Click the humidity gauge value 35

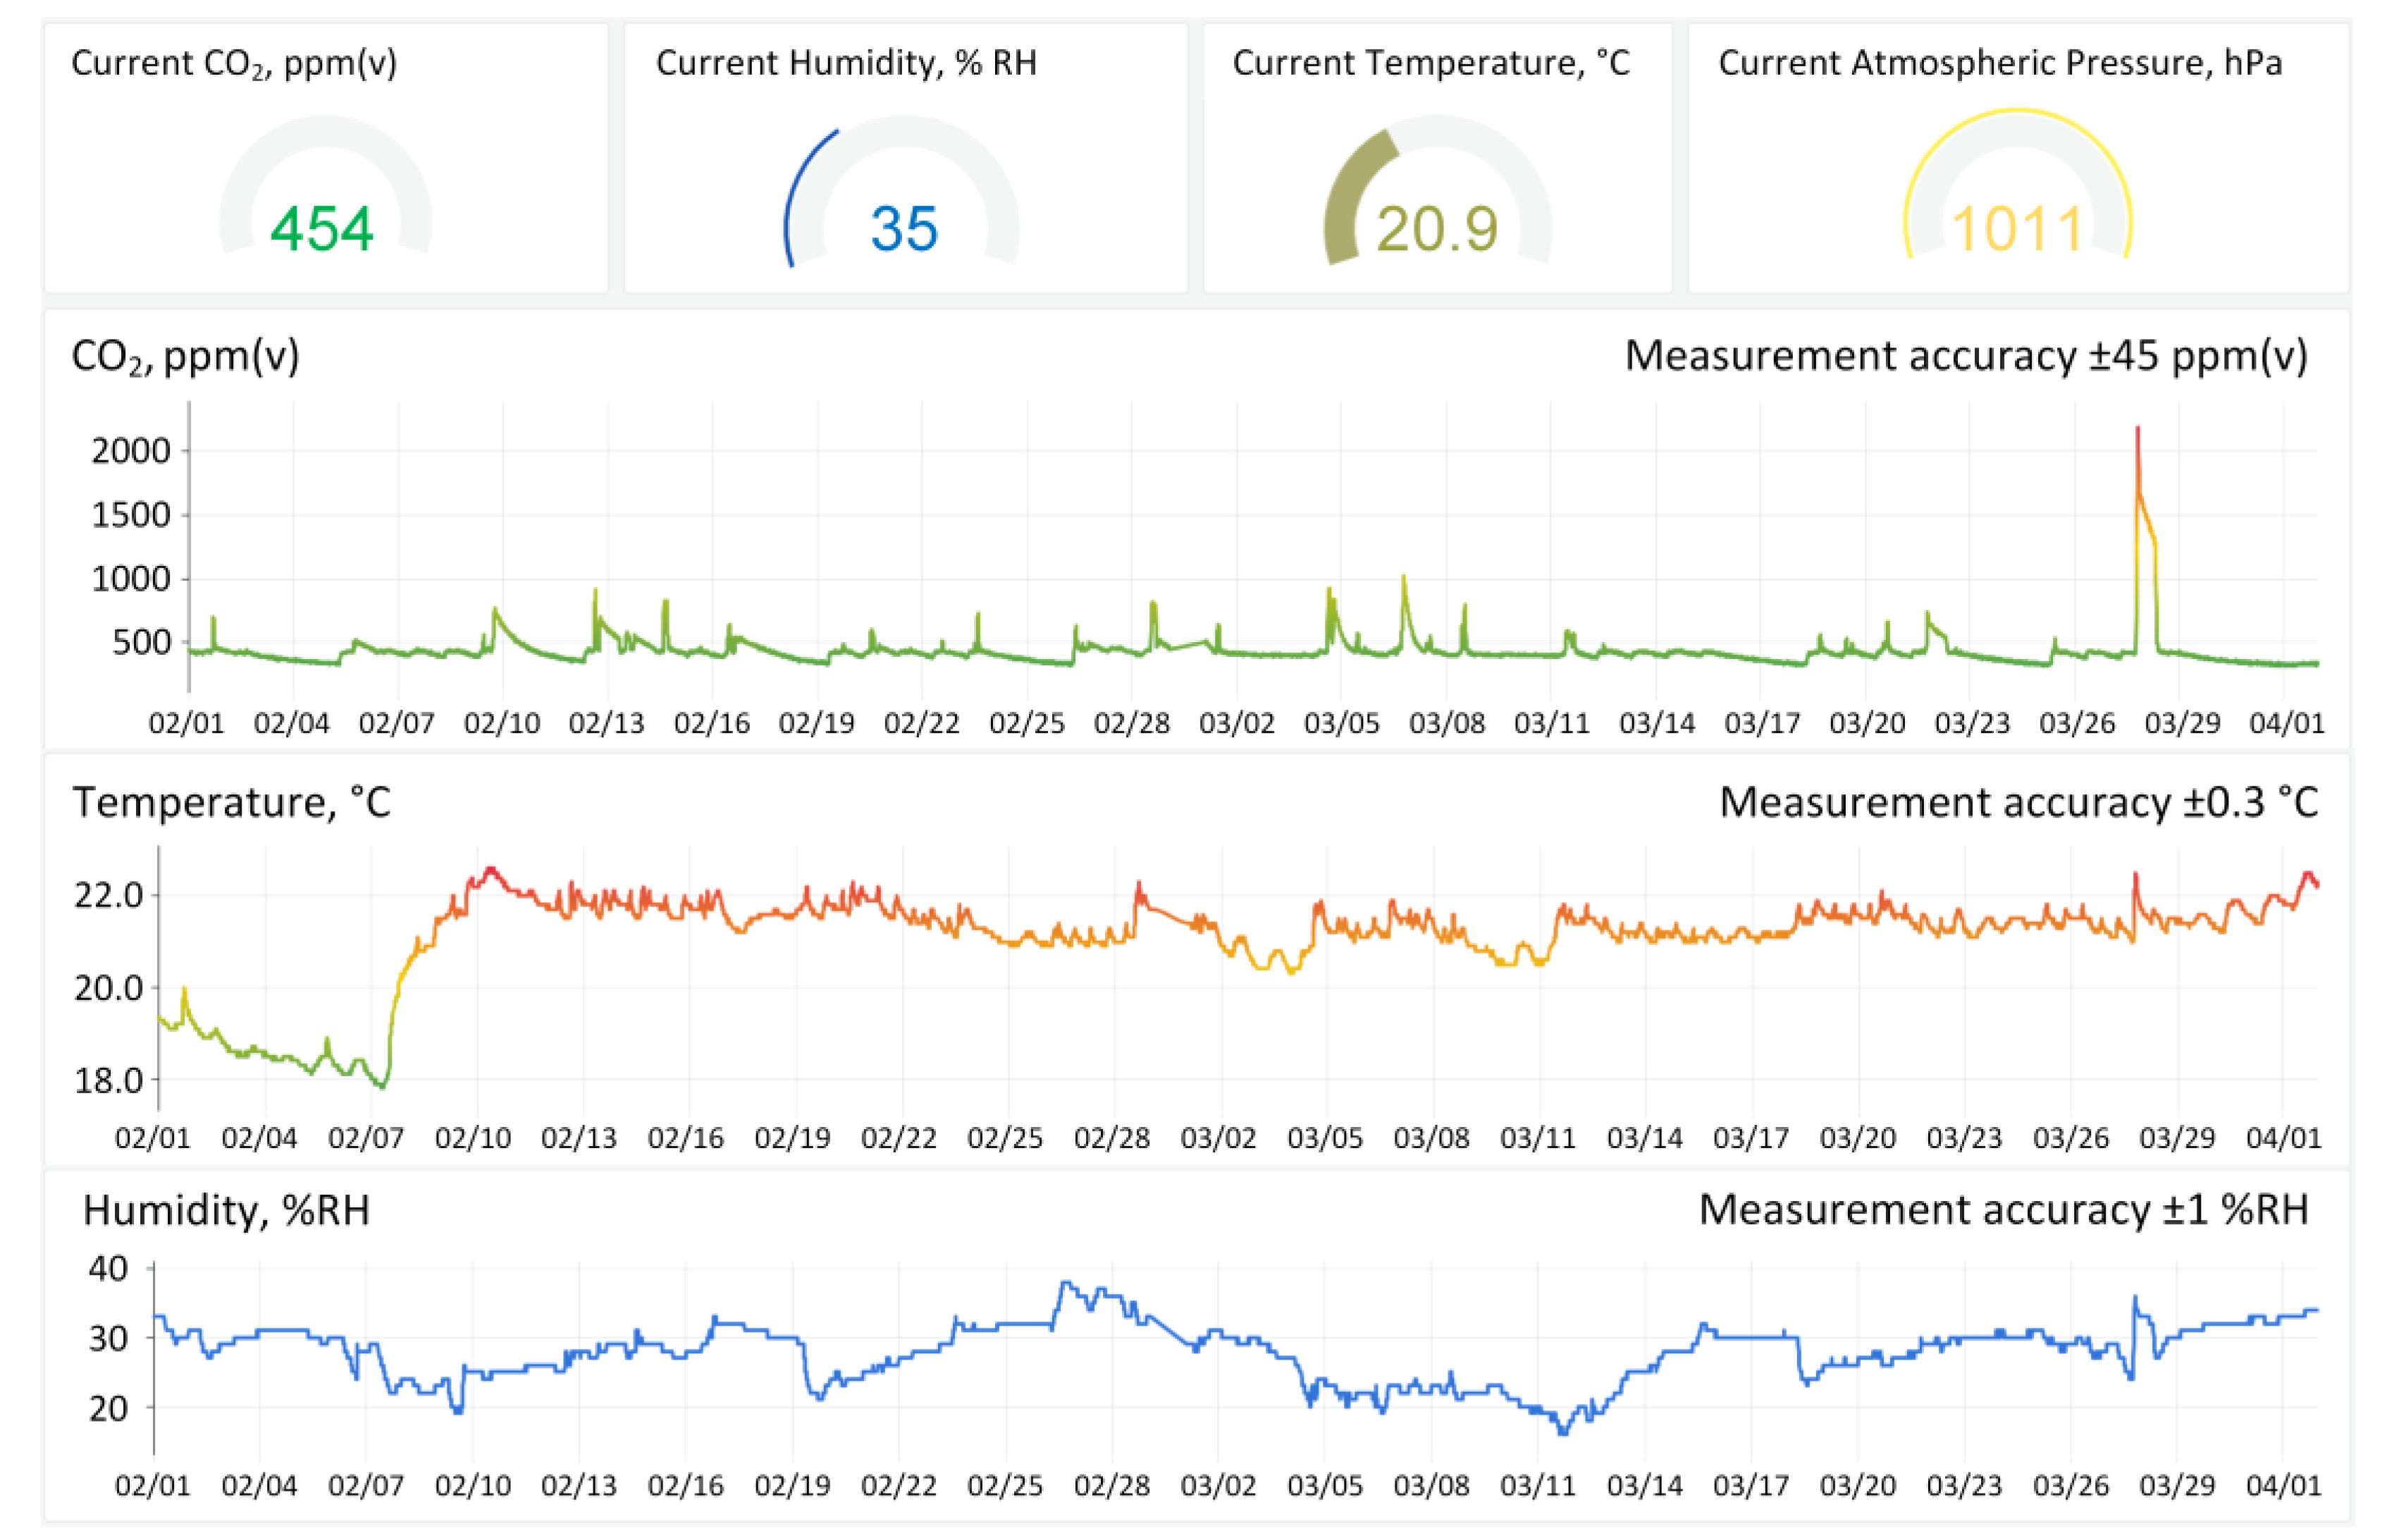click(x=904, y=229)
